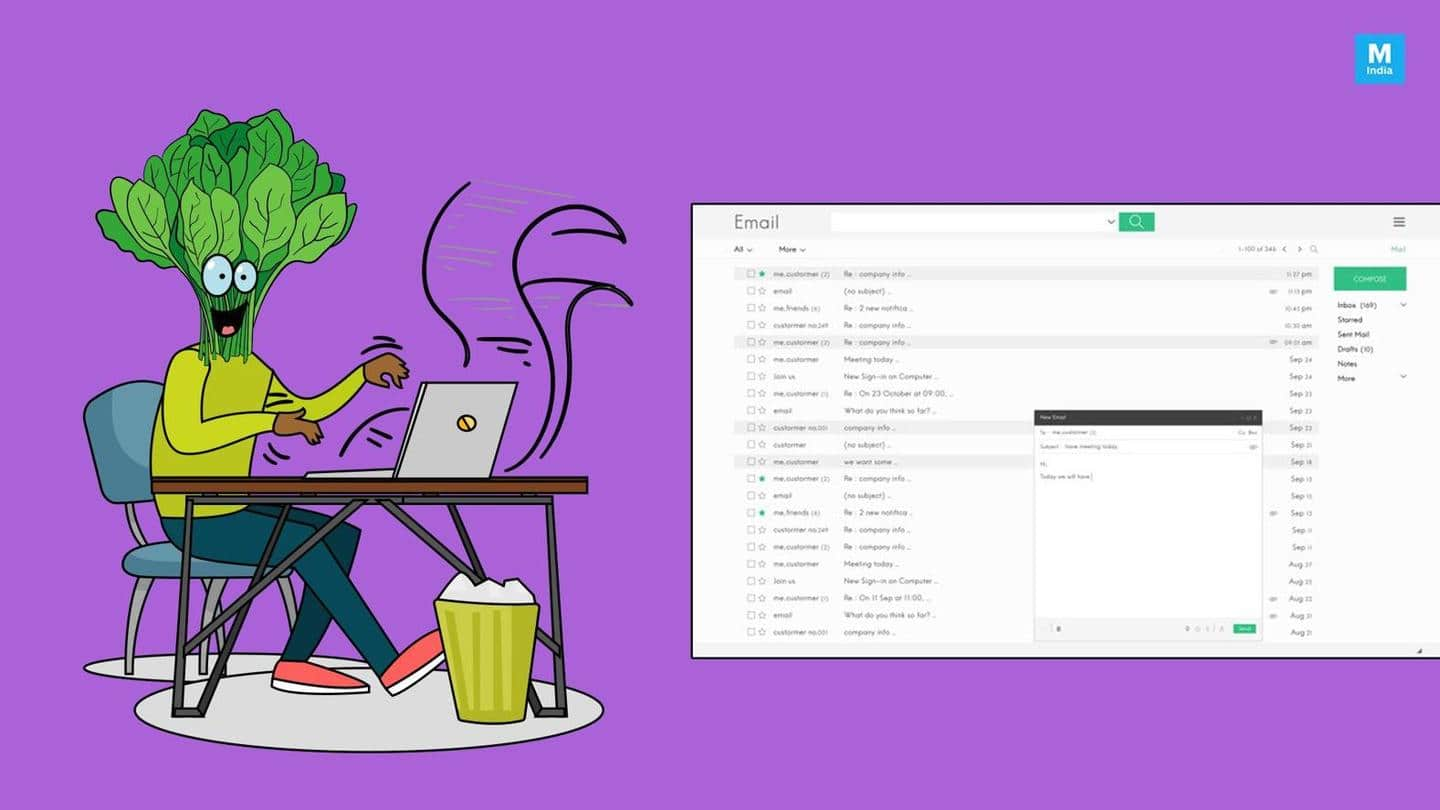This screenshot has width=1440, height=810.
Task: Click into the Email search field
Action: [x=968, y=222]
